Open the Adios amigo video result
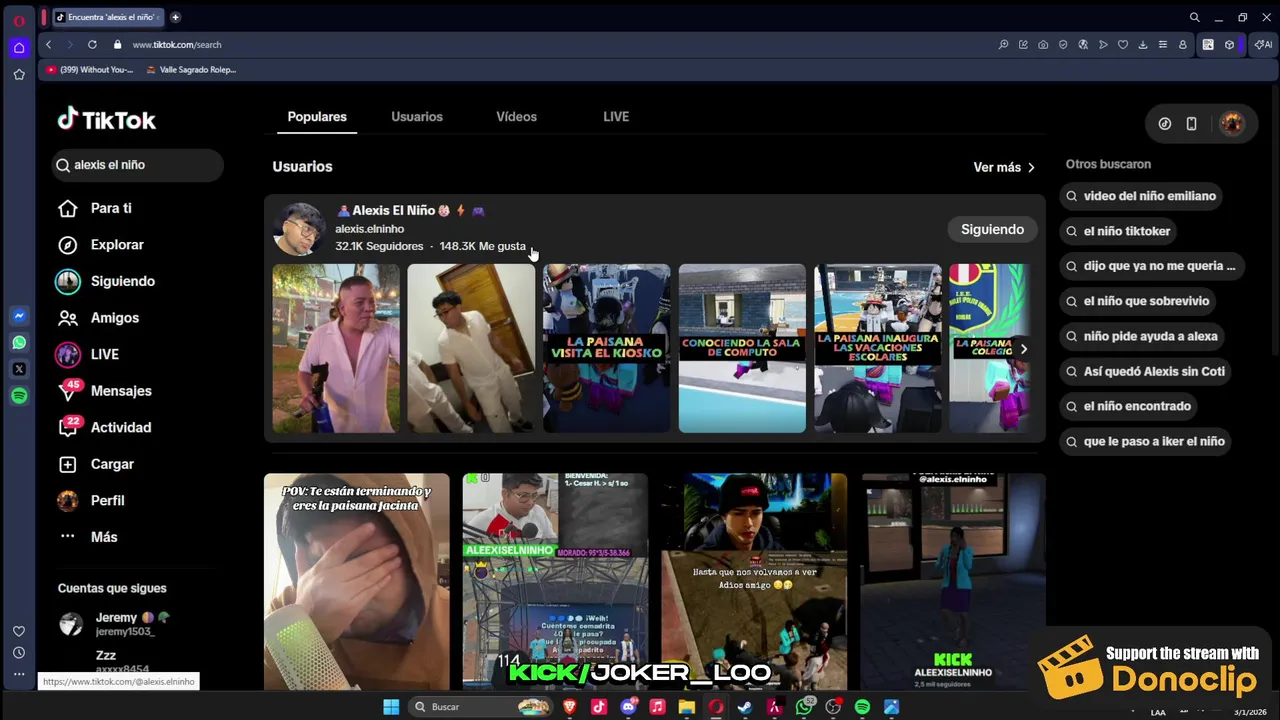The width and height of the screenshot is (1280, 720). (754, 581)
